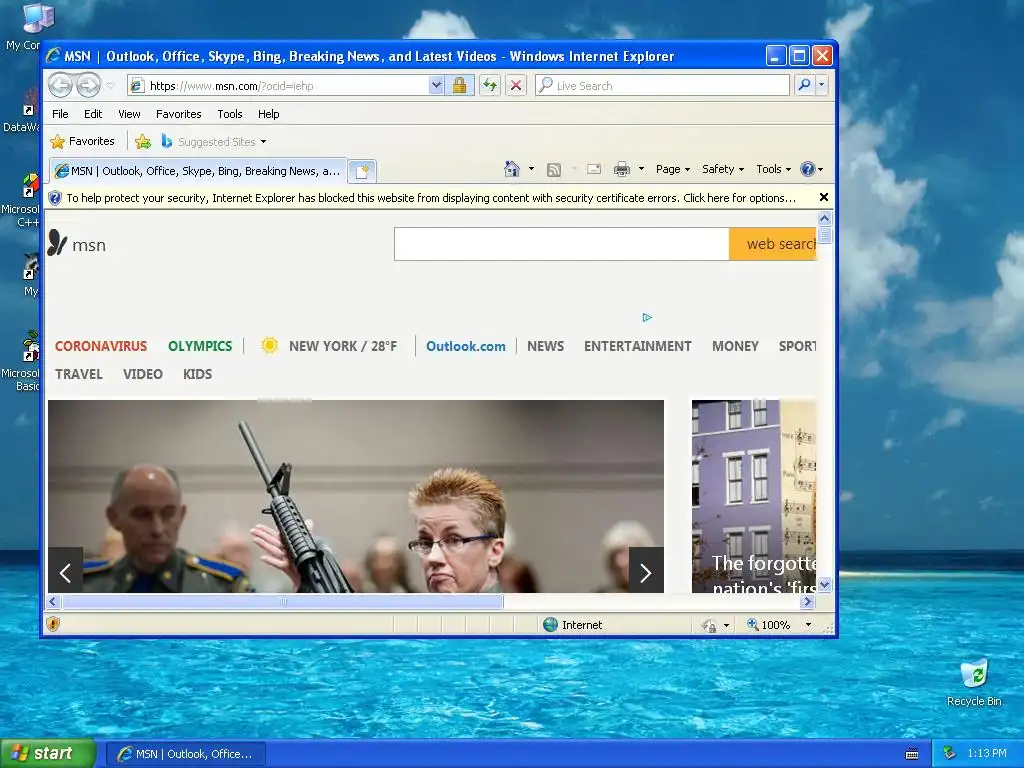Open the Edit menu
Image resolution: width=1024 pixels, height=768 pixels.
(93, 114)
